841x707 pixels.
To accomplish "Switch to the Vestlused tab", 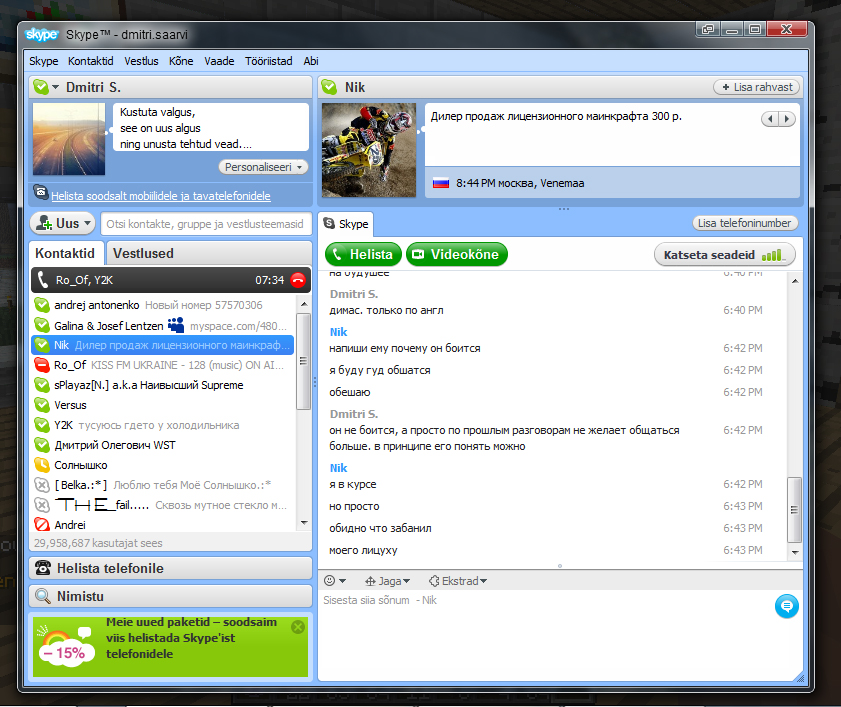I will pyautogui.click(x=209, y=253).
